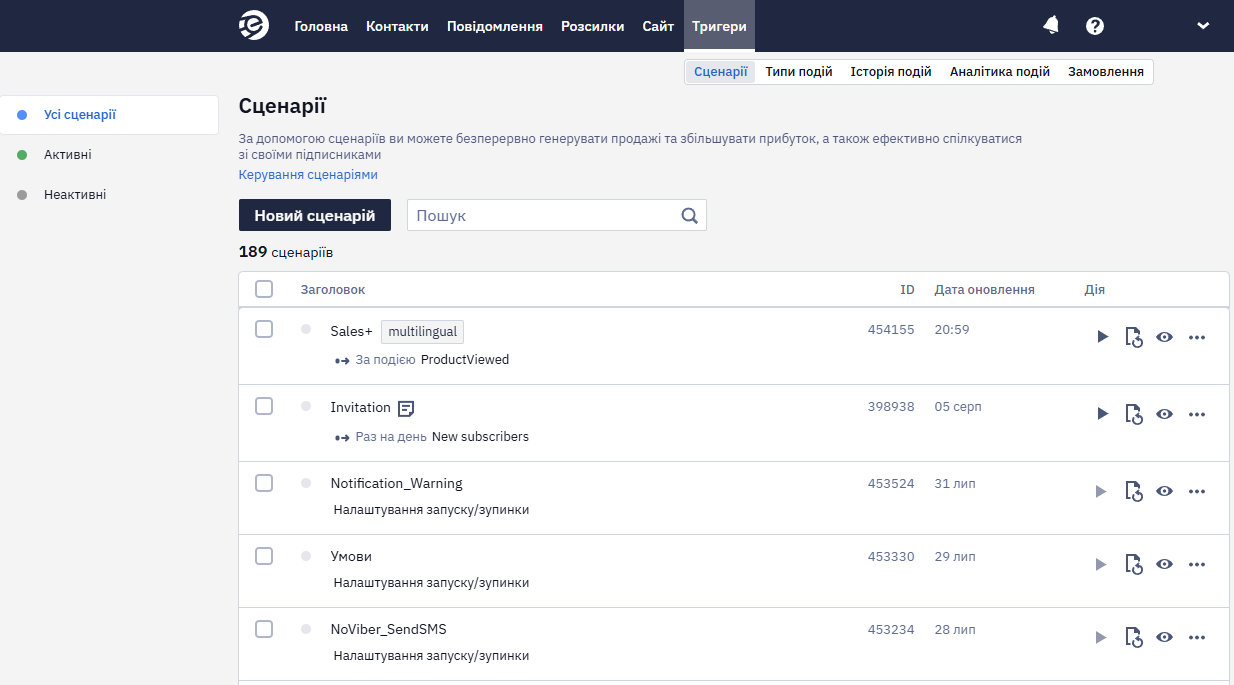Filter by Активні scenarios
Image resolution: width=1234 pixels, height=685 pixels.
click(68, 155)
